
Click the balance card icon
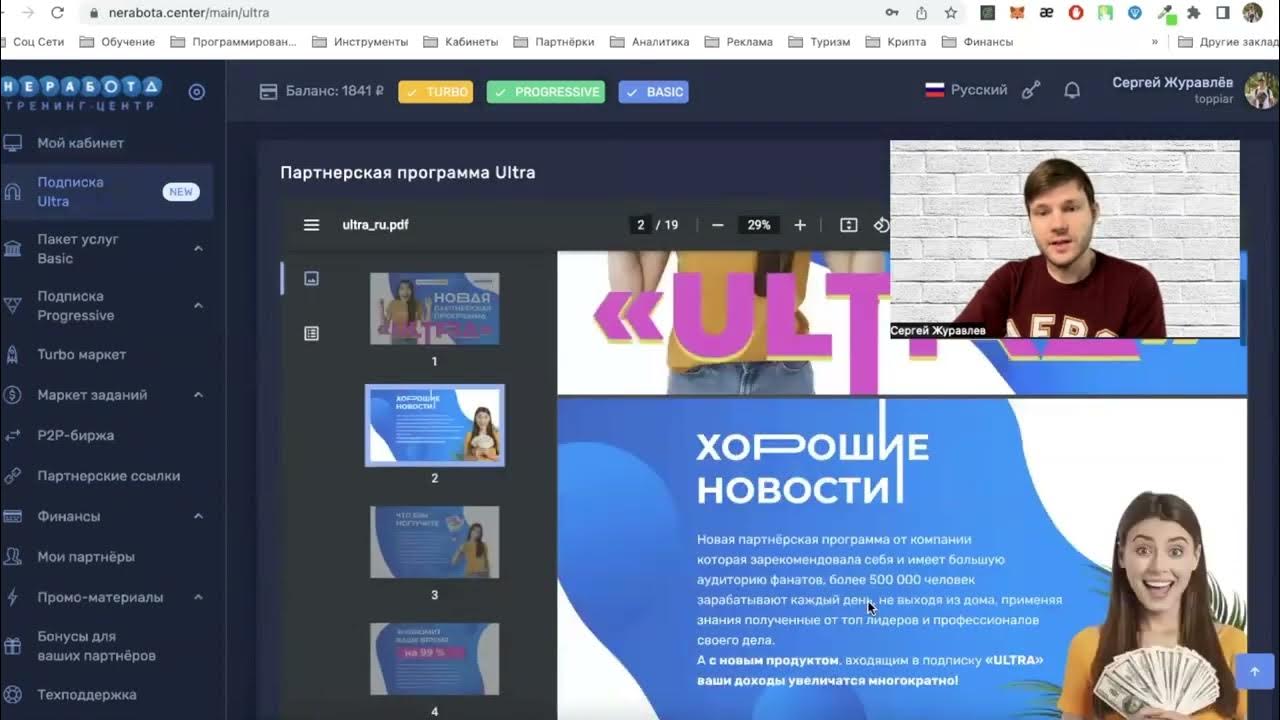(268, 92)
